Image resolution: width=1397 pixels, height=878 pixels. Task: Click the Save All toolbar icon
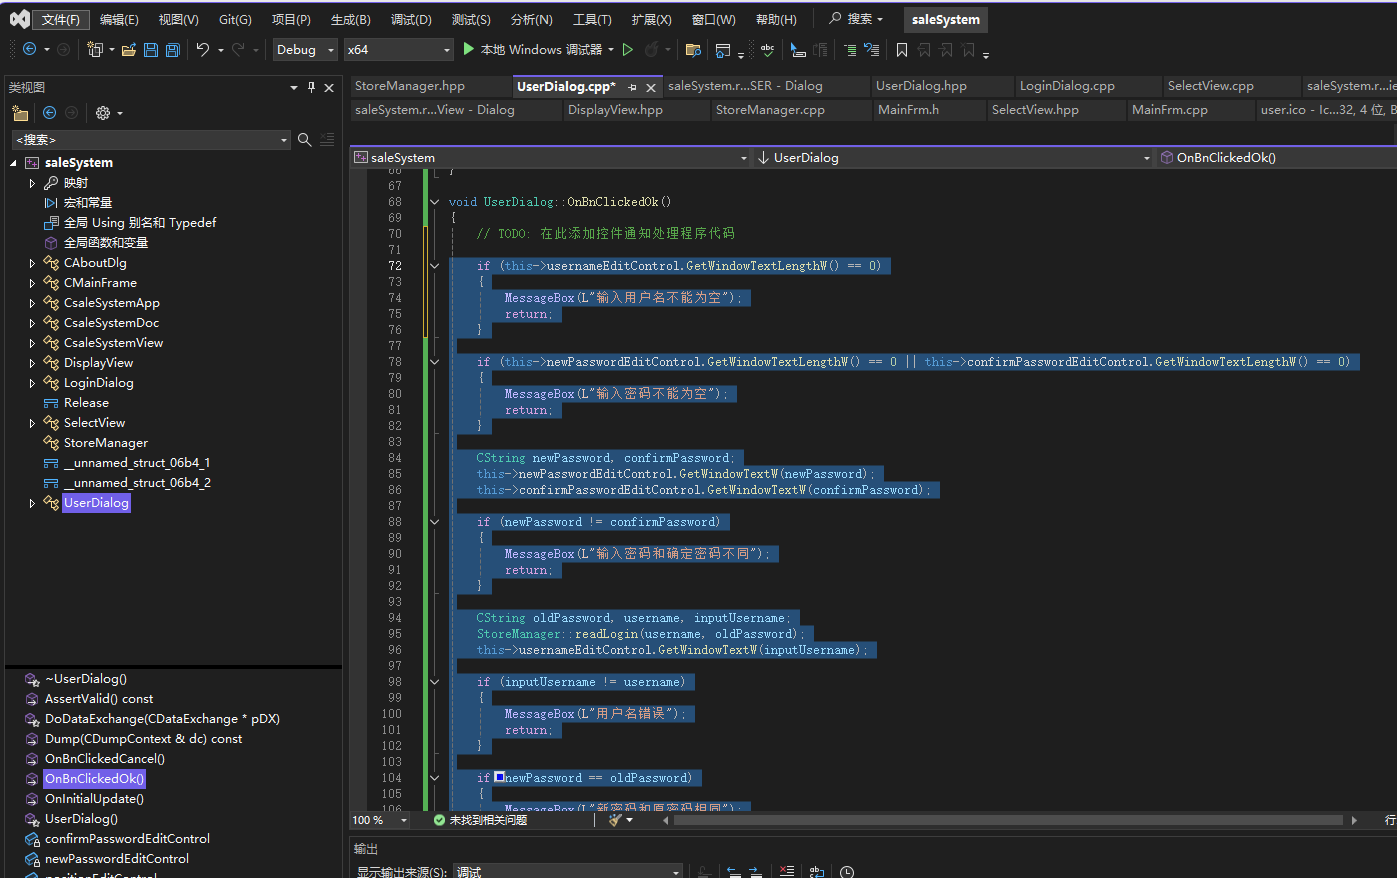(x=172, y=50)
